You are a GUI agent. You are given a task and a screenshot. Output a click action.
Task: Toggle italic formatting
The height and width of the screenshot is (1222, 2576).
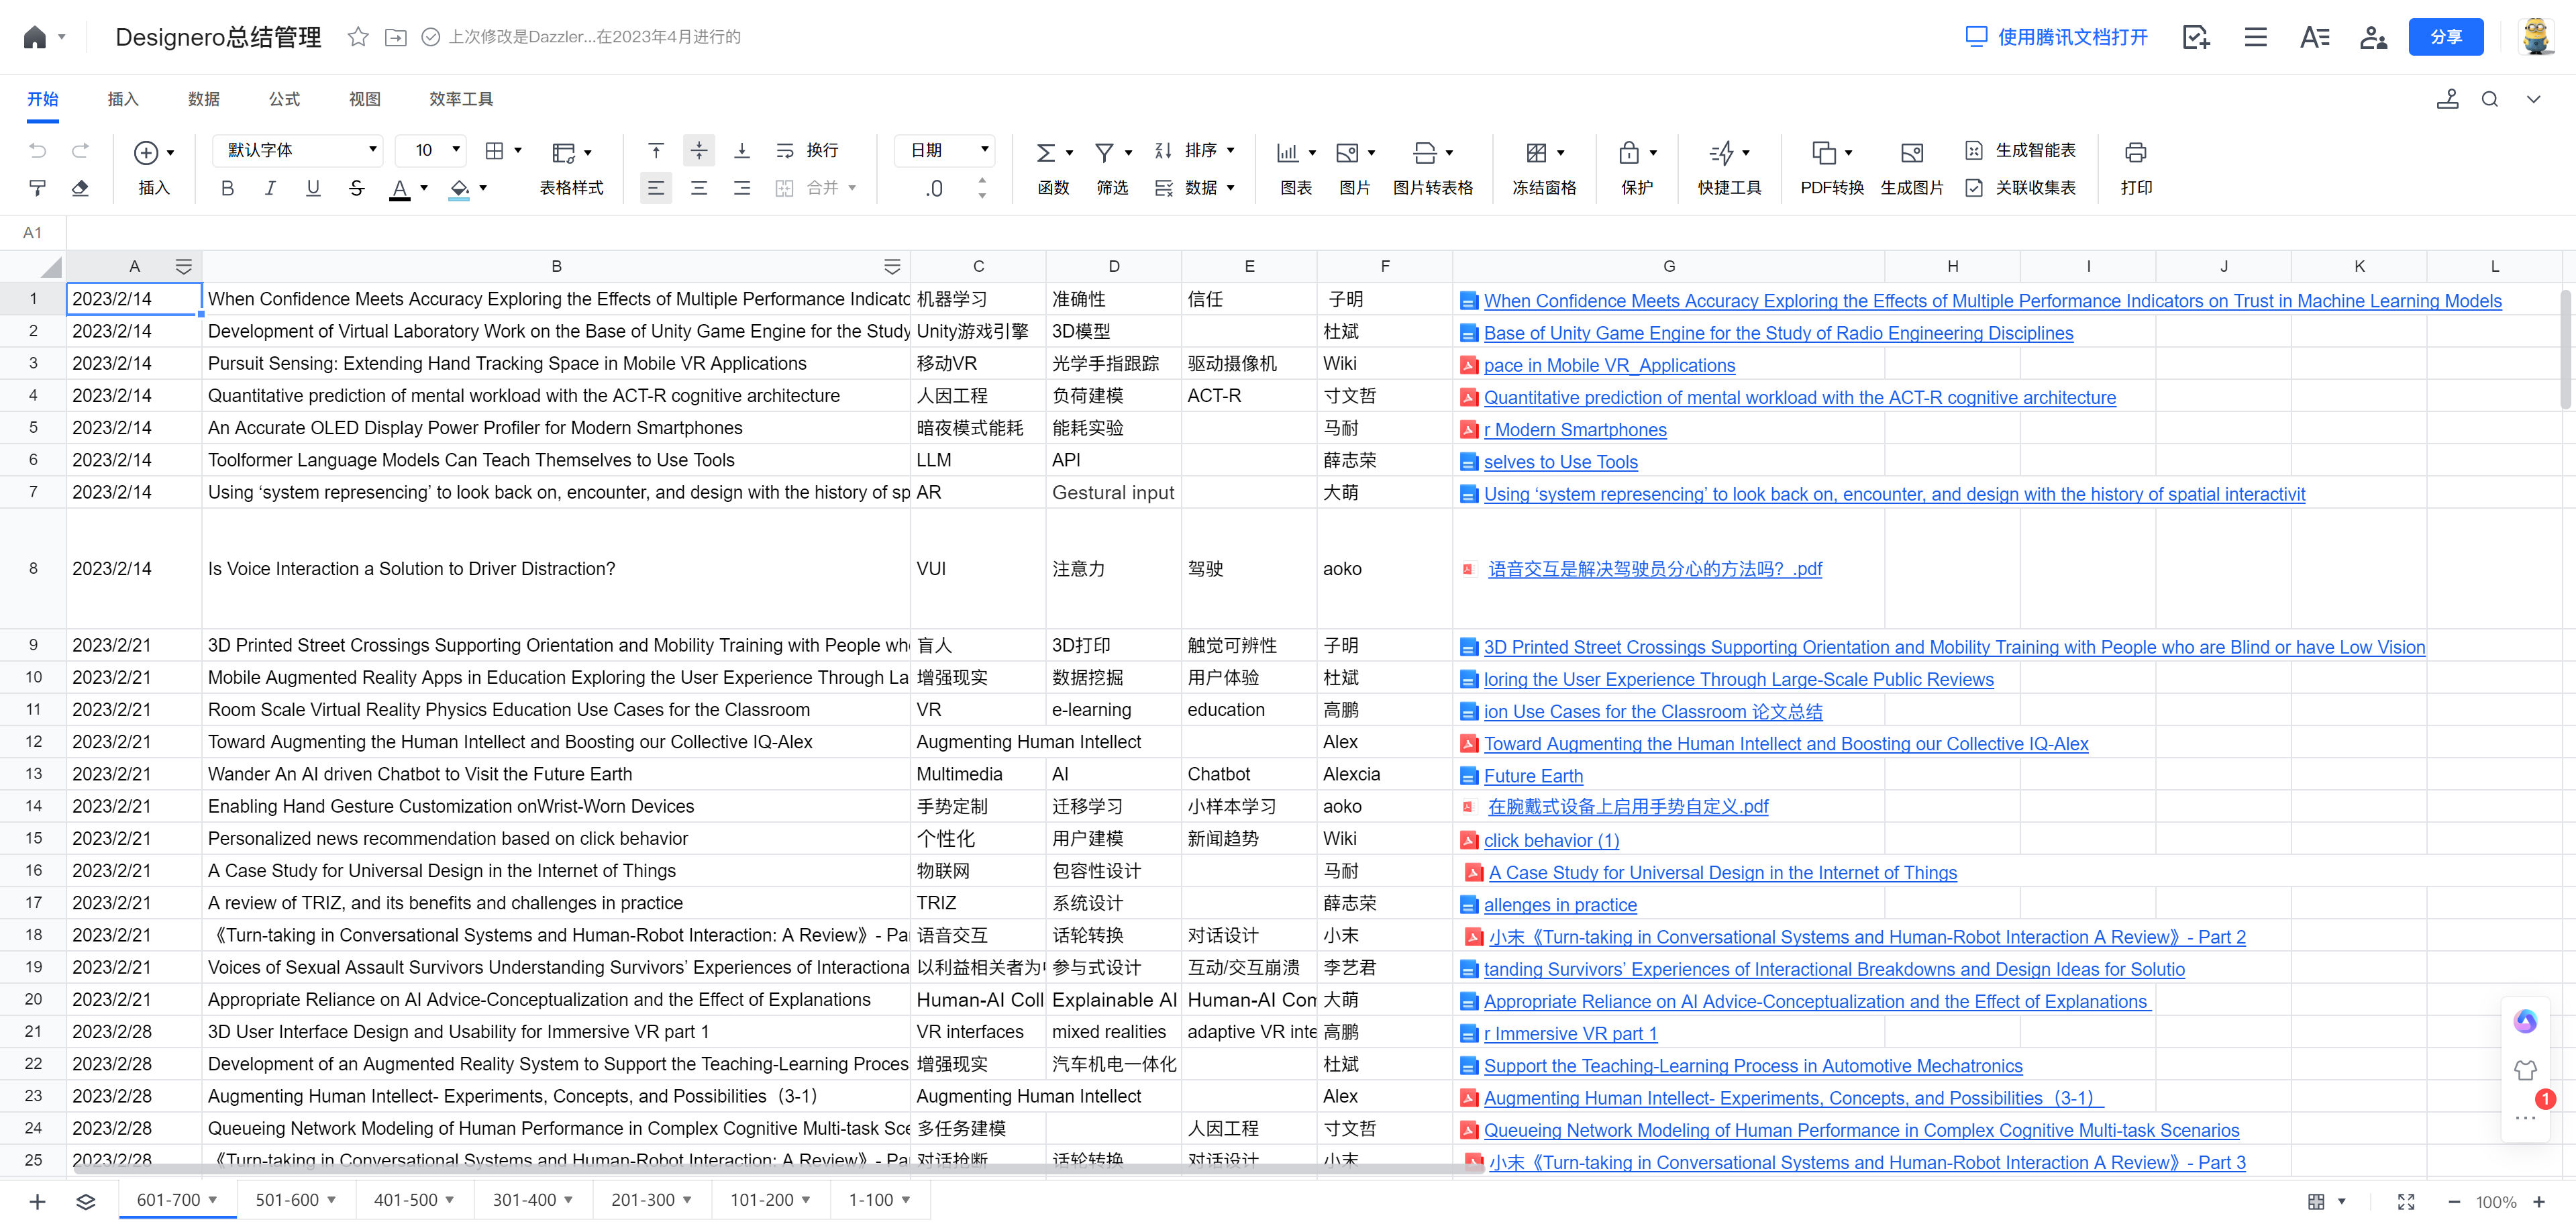270,188
